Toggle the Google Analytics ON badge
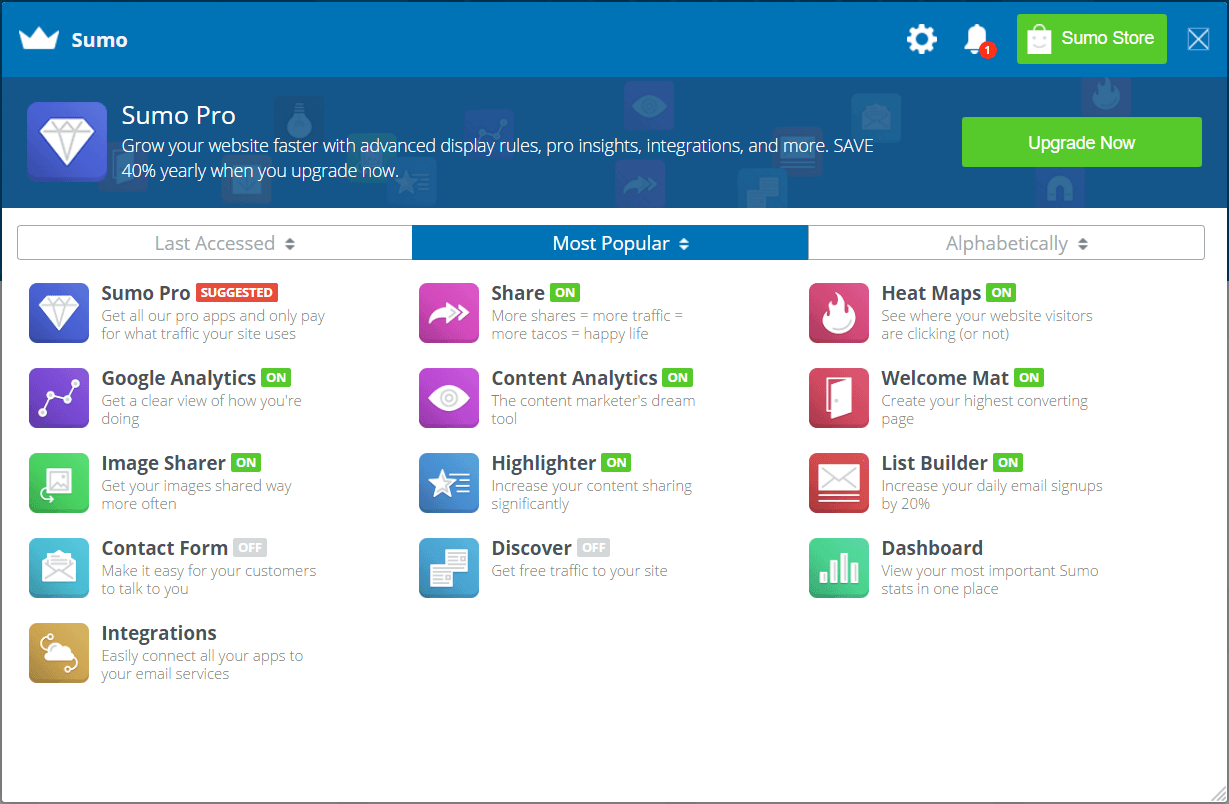Image resolution: width=1229 pixels, height=804 pixels. point(276,378)
